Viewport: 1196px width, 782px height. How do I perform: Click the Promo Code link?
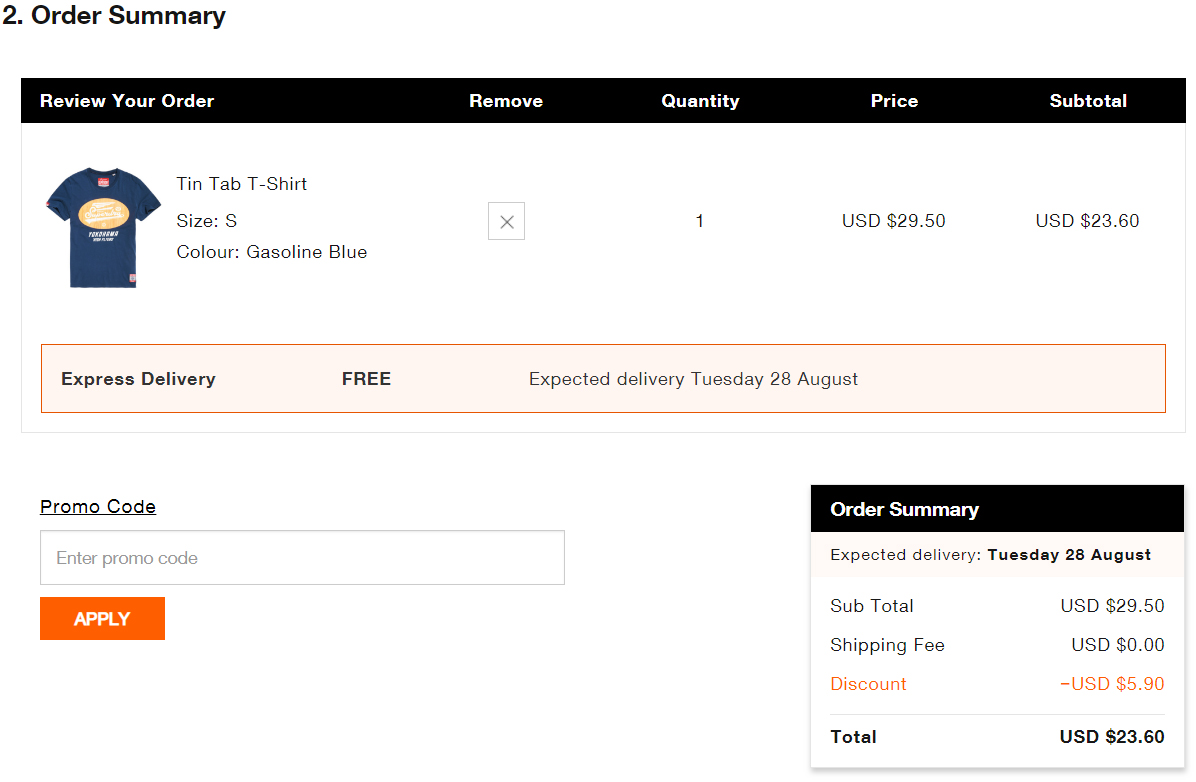(98, 507)
